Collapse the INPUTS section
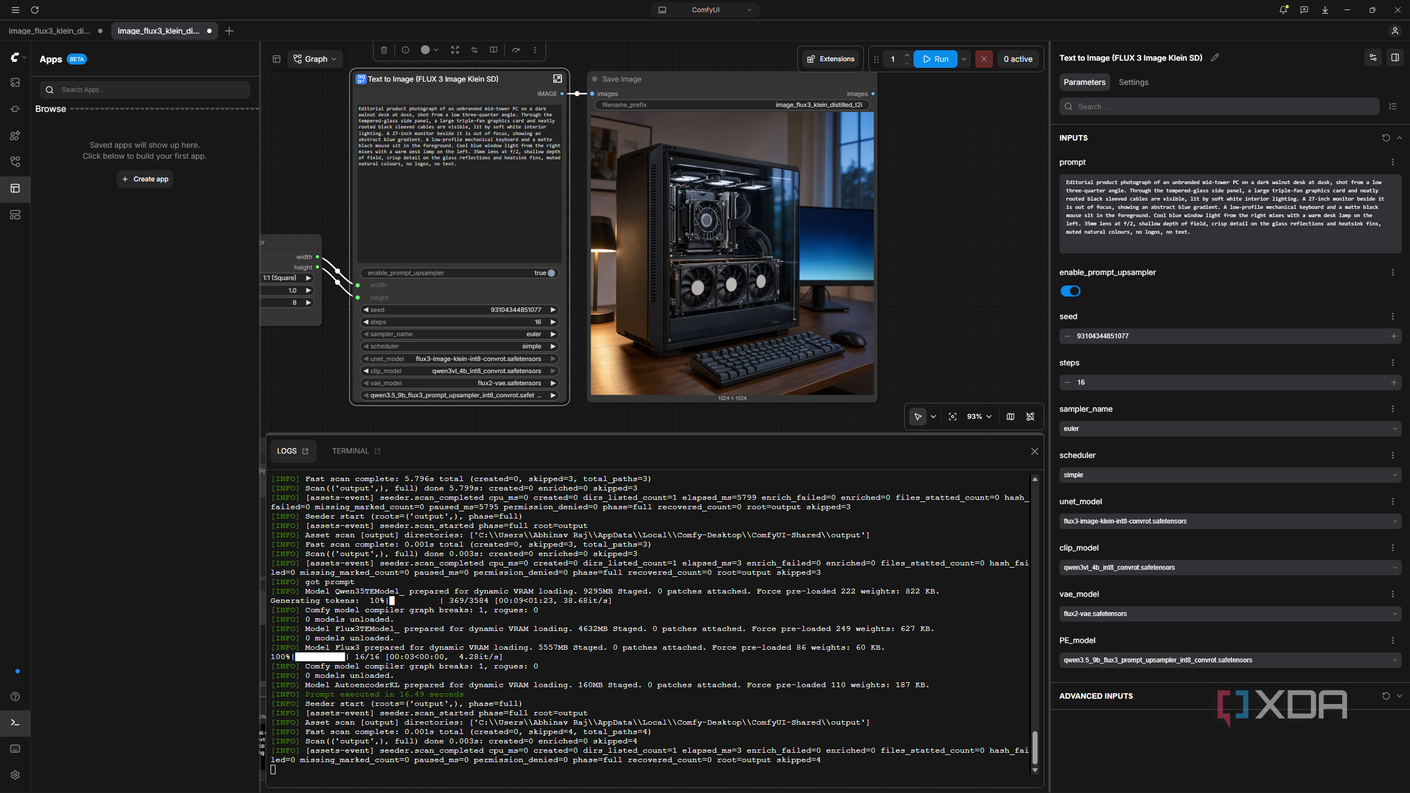This screenshot has height=793, width=1410. 1399,138
